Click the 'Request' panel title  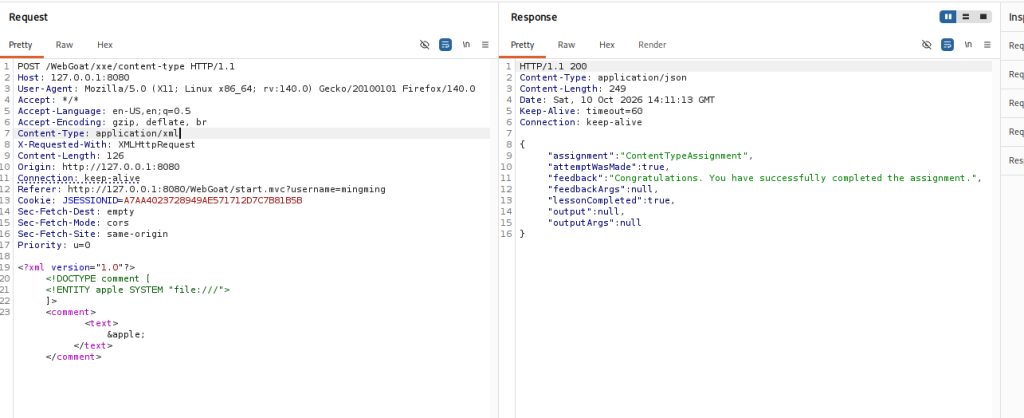point(28,18)
